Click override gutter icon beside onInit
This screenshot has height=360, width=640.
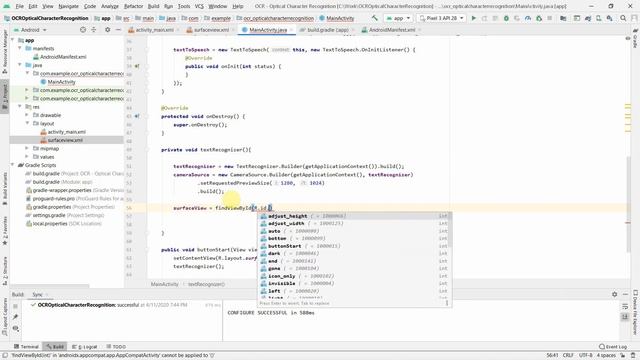137,66
